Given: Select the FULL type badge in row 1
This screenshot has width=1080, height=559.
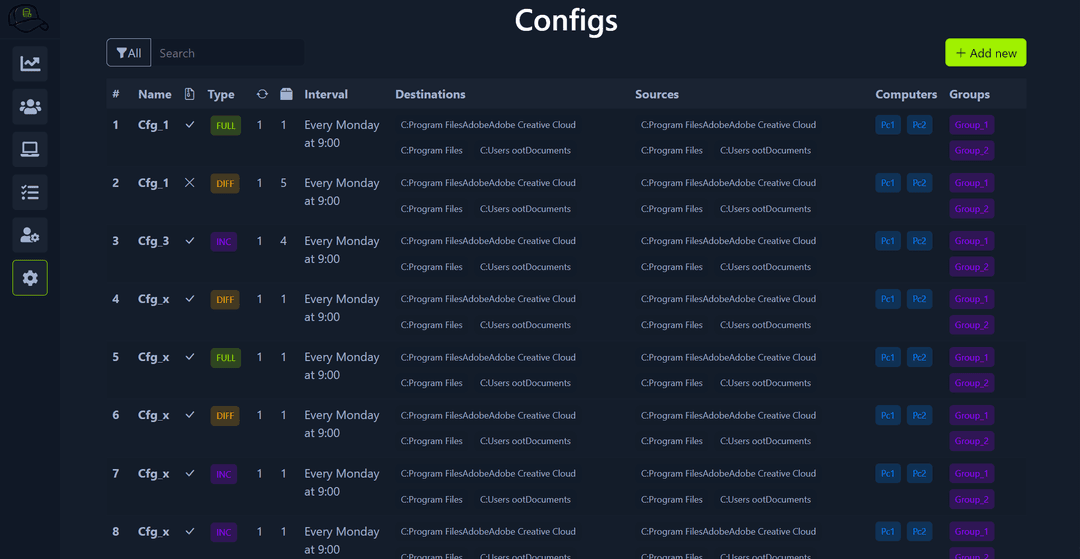Looking at the screenshot, I should (x=225, y=126).
